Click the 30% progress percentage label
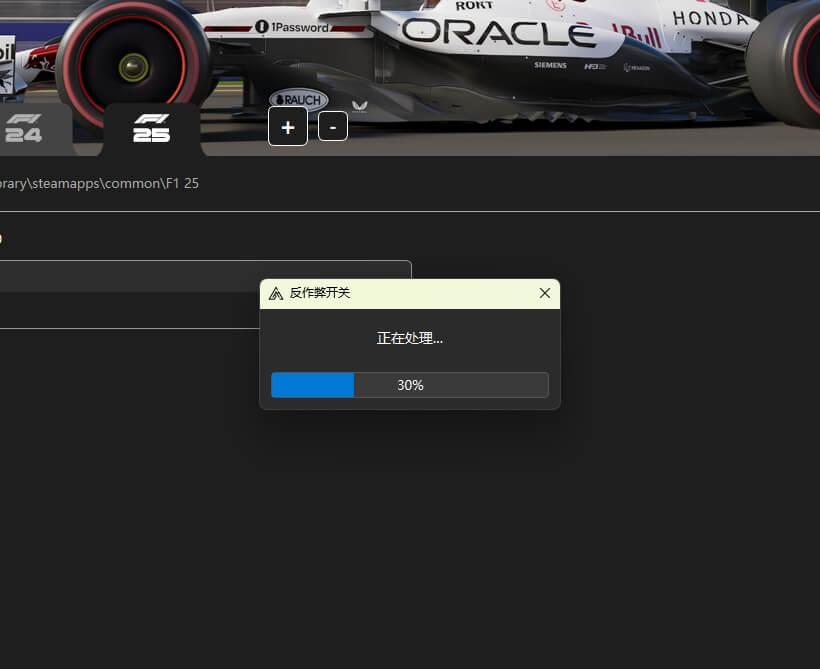 (410, 385)
